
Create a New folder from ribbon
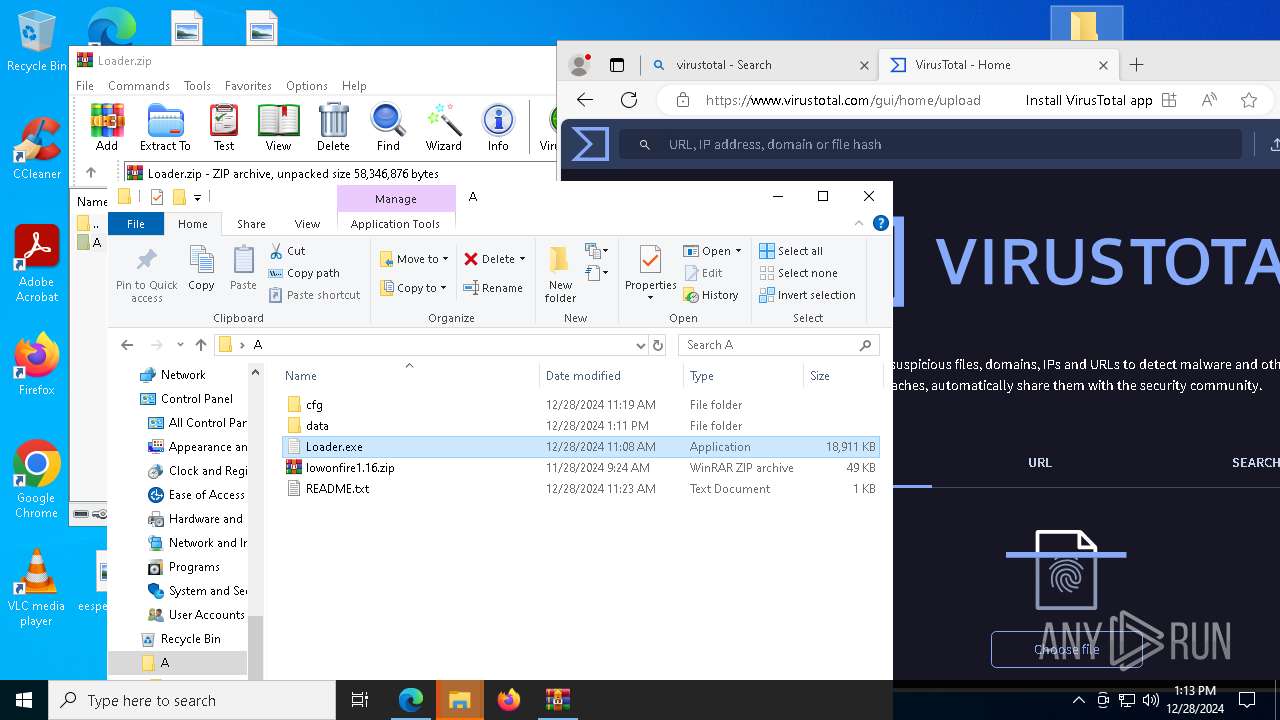[560, 274]
